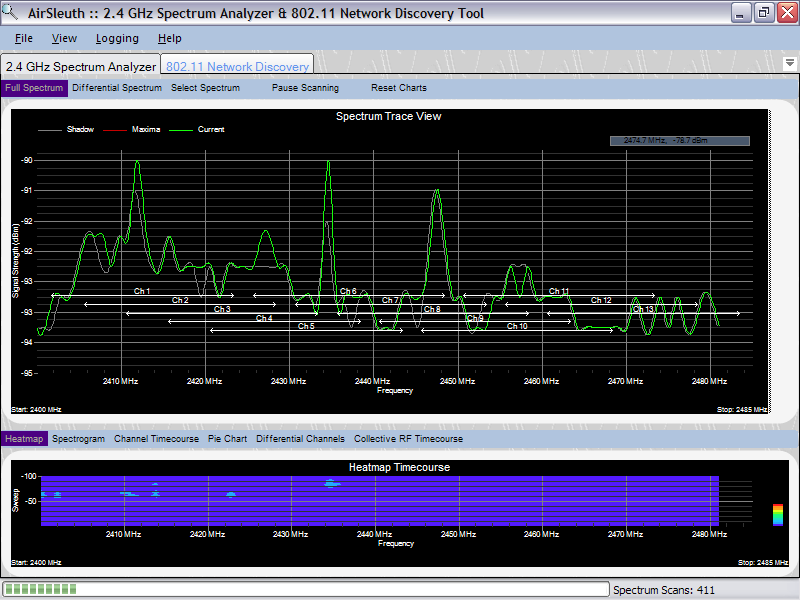Screen dimensions: 800x600
Task: Click the trace view Start: 2400 MHz label
Action: [x=36, y=410]
